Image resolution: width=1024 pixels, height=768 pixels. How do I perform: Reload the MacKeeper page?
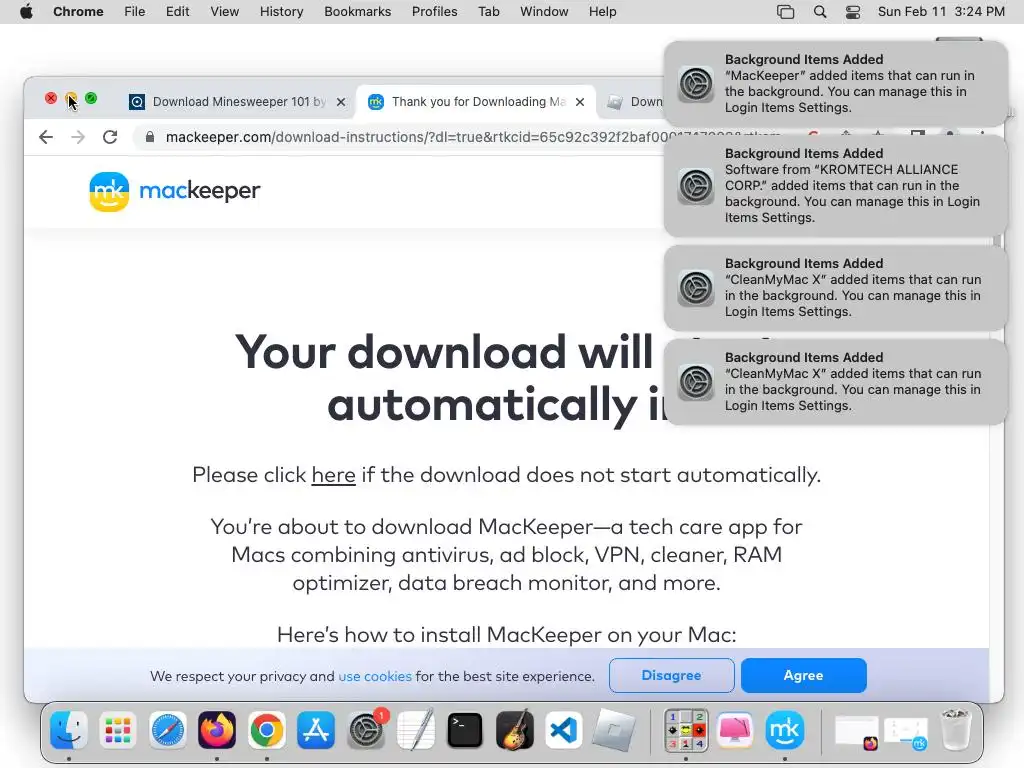click(110, 137)
